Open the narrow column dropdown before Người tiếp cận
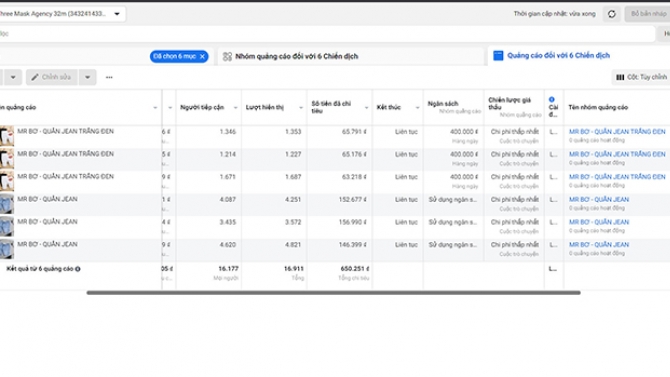This screenshot has width=670, height=377. click(x=170, y=108)
